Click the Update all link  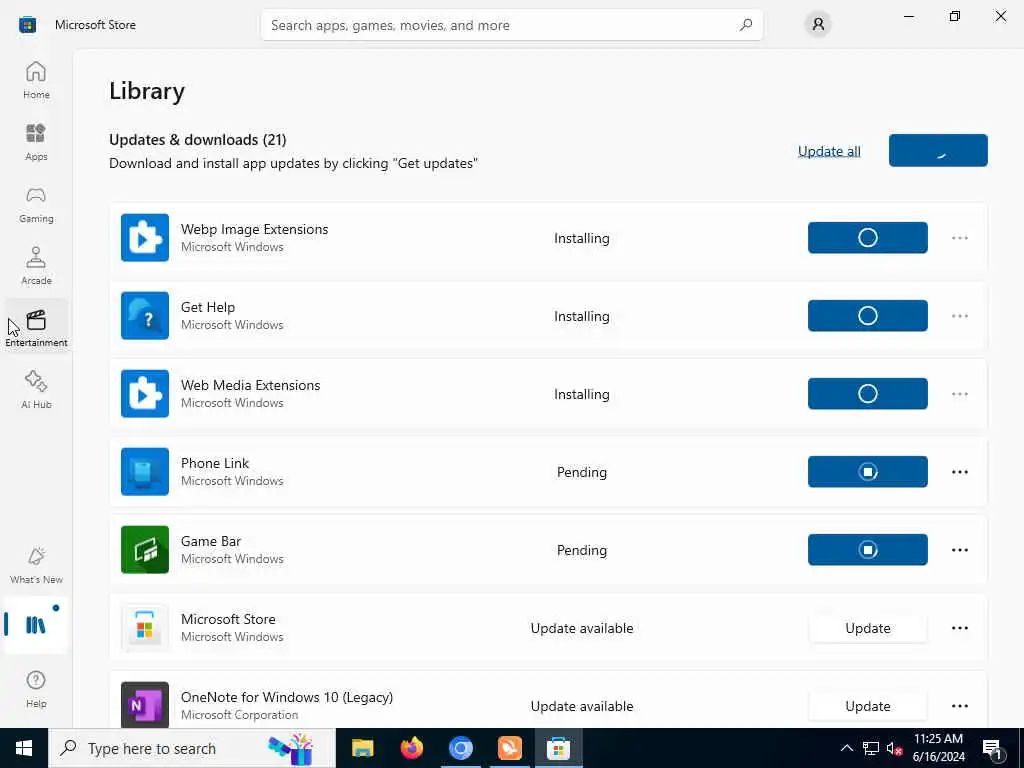[829, 151]
